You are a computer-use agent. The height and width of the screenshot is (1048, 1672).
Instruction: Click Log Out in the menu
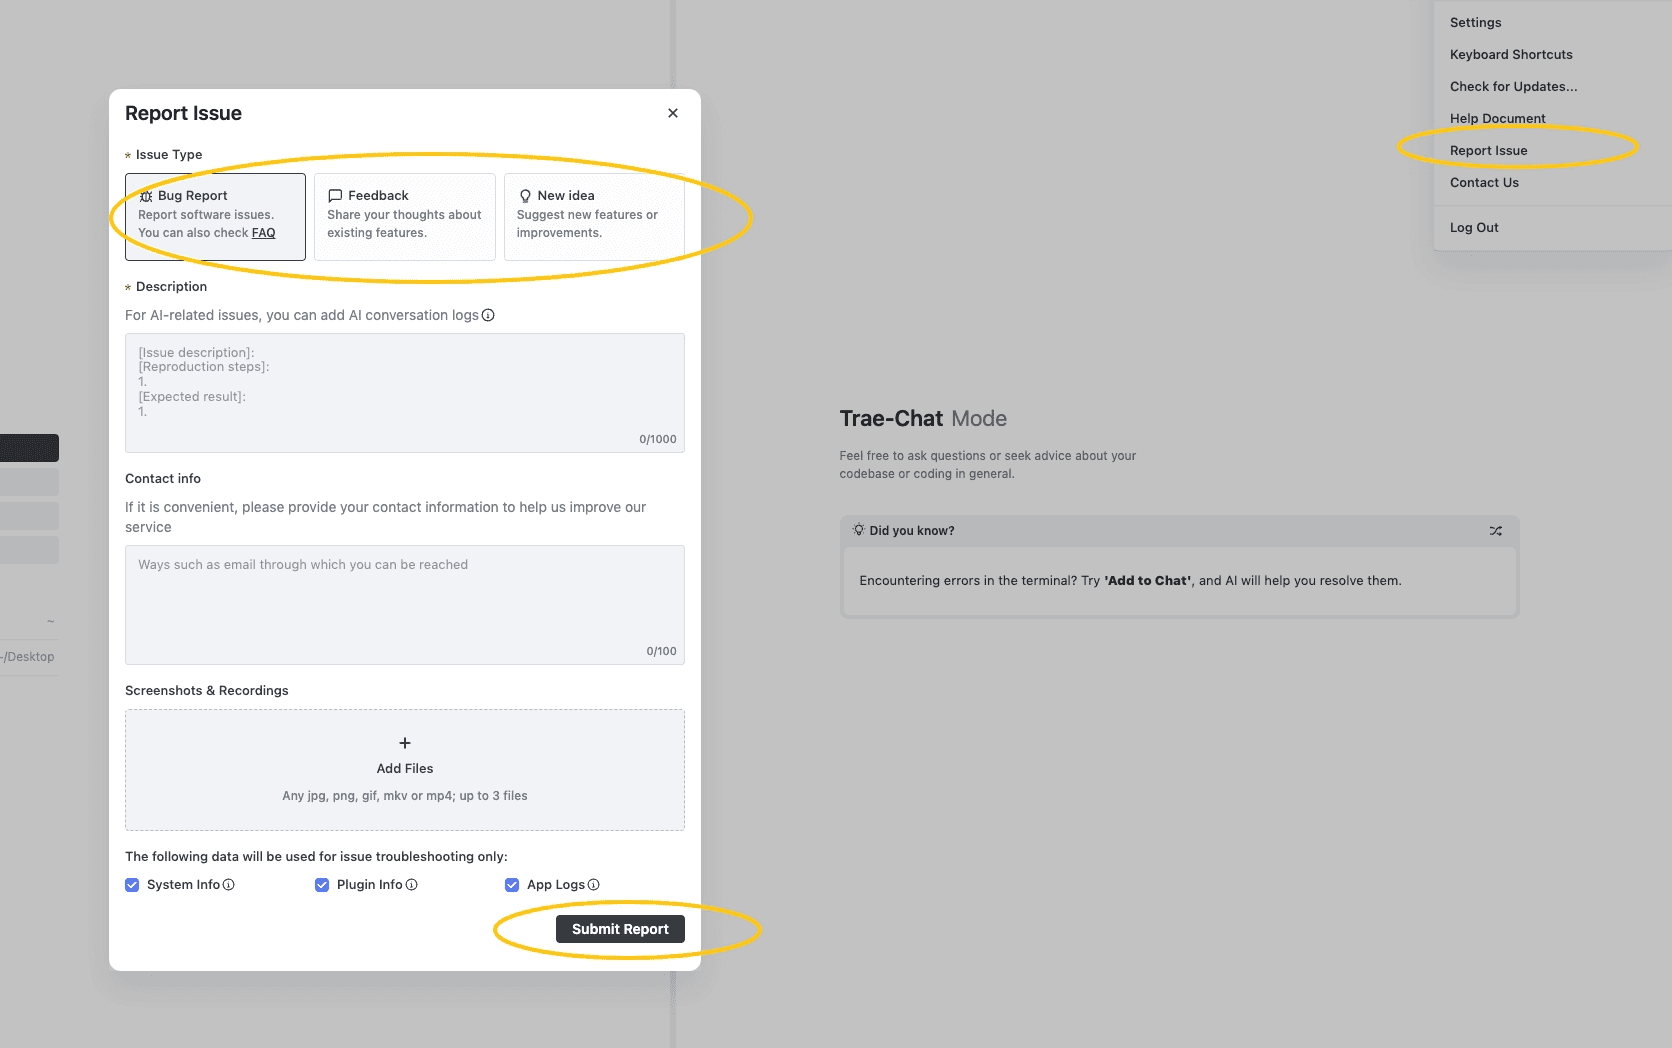[x=1474, y=227]
